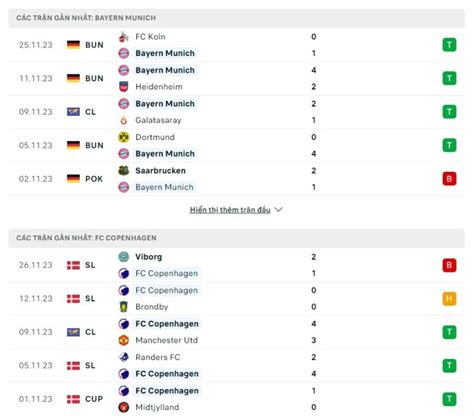Click the Randers FC logo
Viewport: 474px width, 416px height.
pyautogui.click(x=124, y=357)
